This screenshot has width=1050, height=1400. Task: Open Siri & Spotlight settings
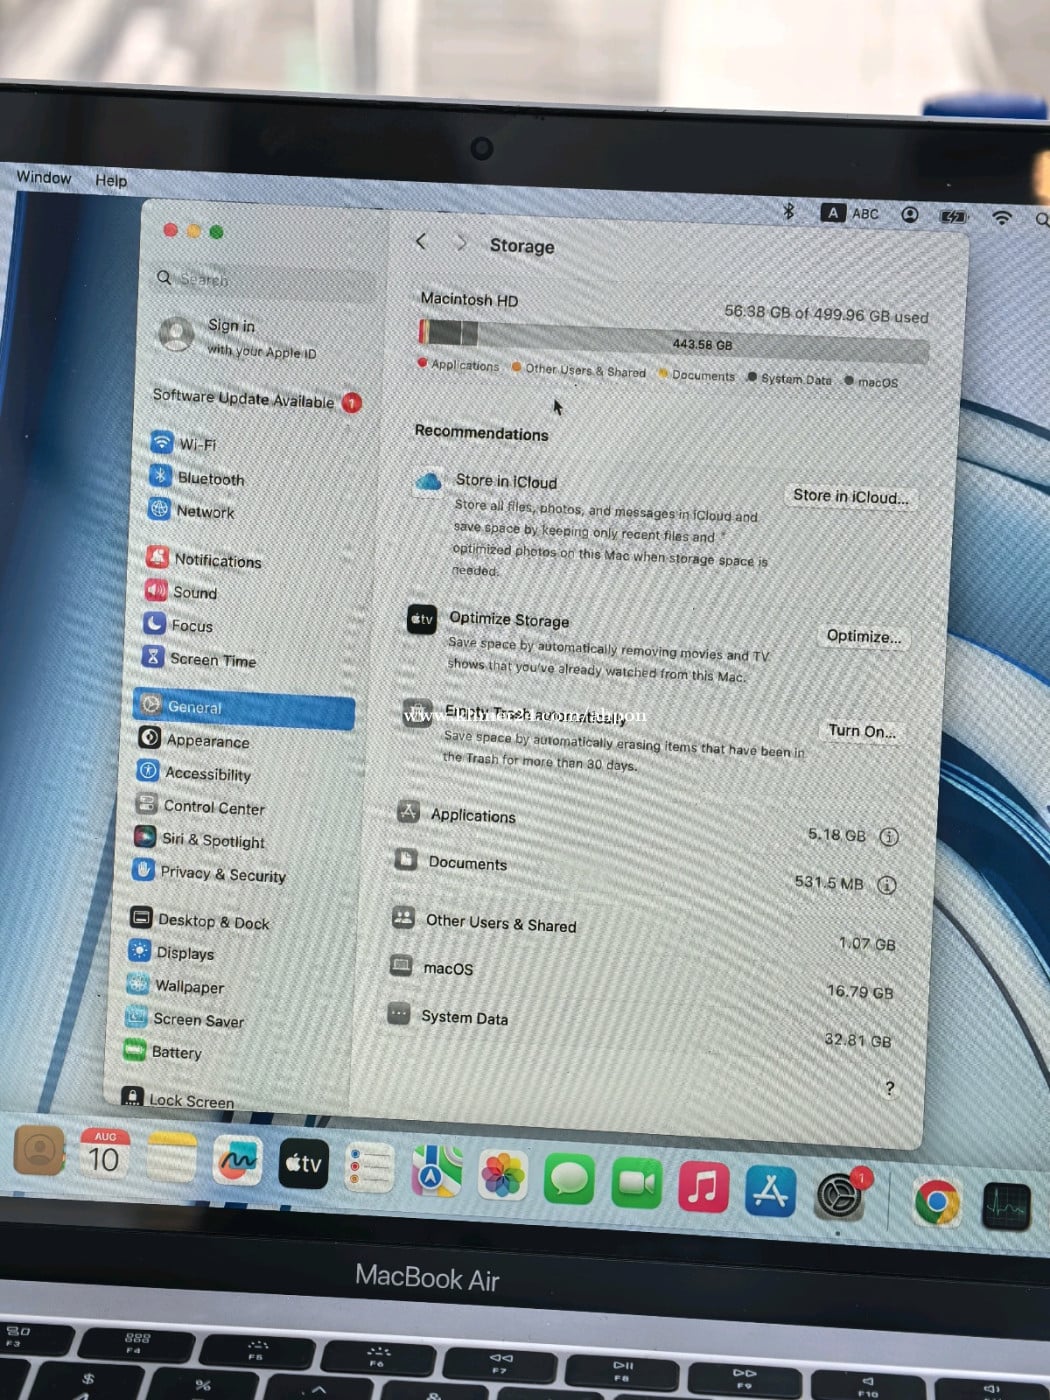tap(200, 839)
